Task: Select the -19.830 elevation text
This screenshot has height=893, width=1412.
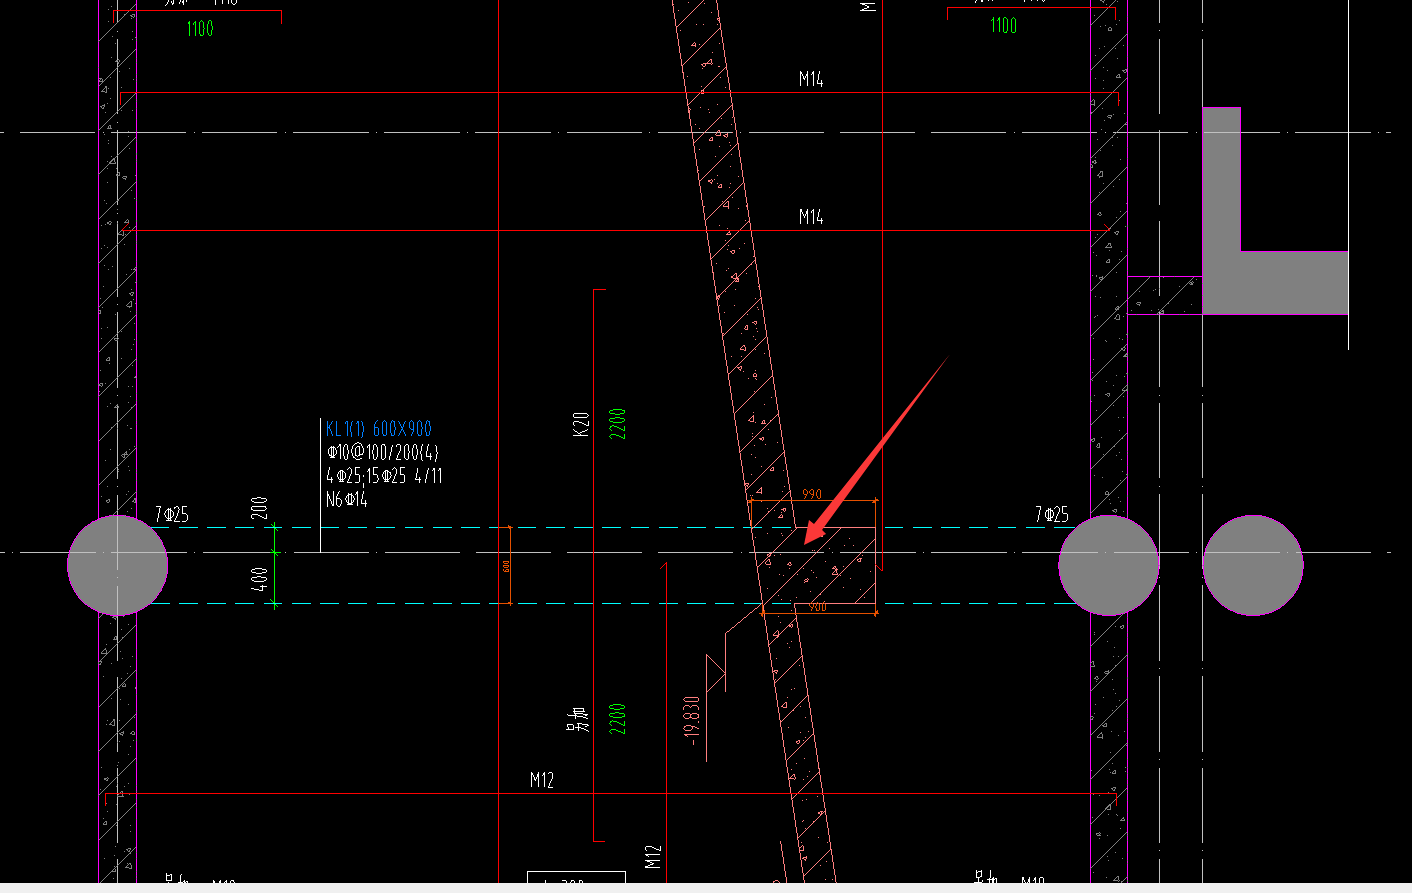Action: 692,721
